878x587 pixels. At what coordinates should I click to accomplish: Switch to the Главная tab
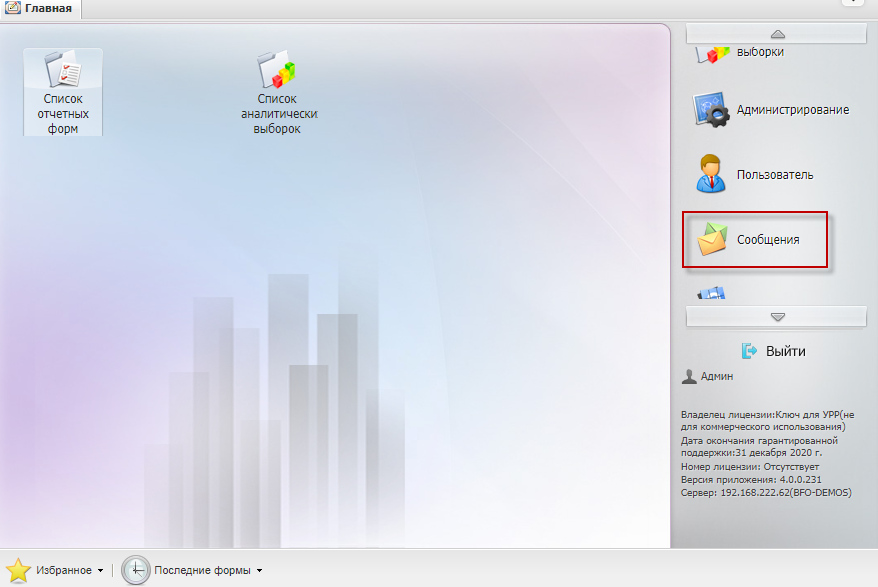[40, 8]
